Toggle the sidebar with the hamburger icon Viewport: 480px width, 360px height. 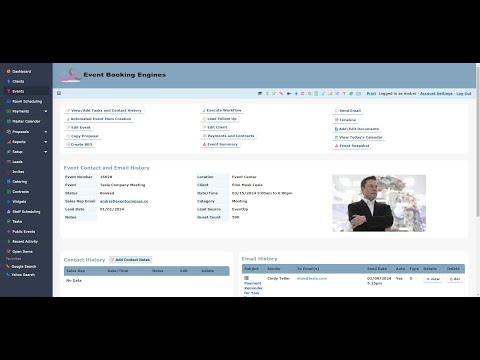click(59, 93)
